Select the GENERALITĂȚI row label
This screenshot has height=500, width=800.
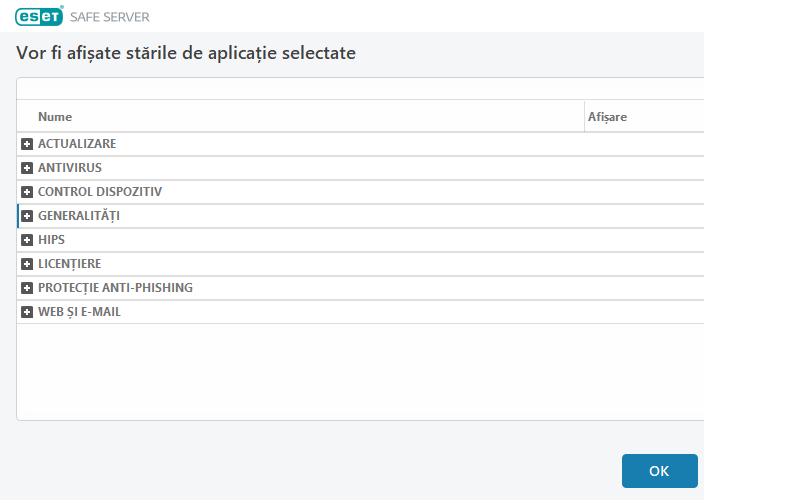click(x=79, y=216)
